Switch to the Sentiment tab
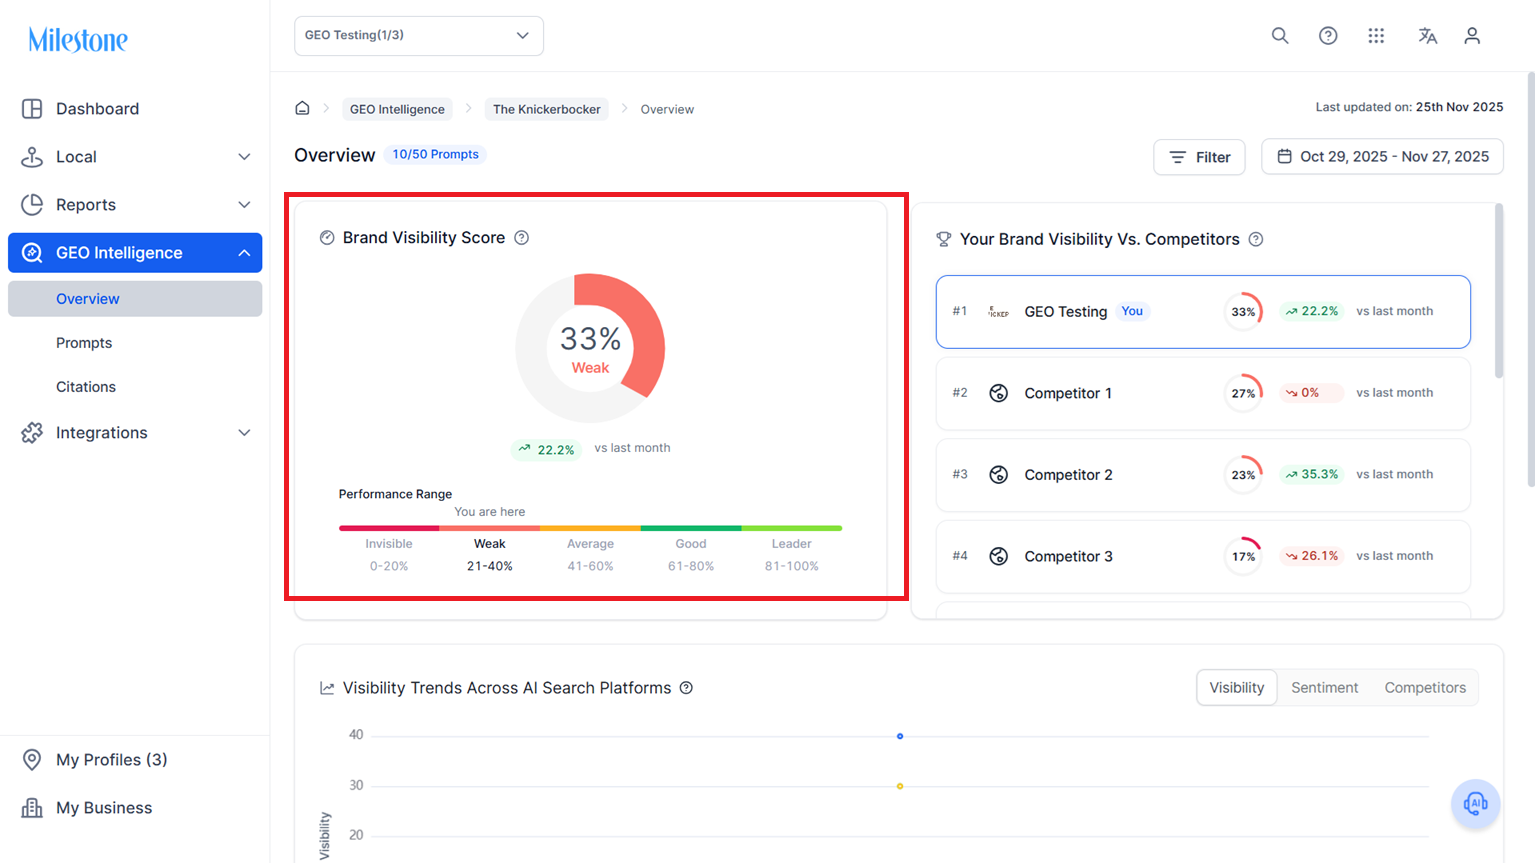The image size is (1535, 863). click(x=1324, y=688)
